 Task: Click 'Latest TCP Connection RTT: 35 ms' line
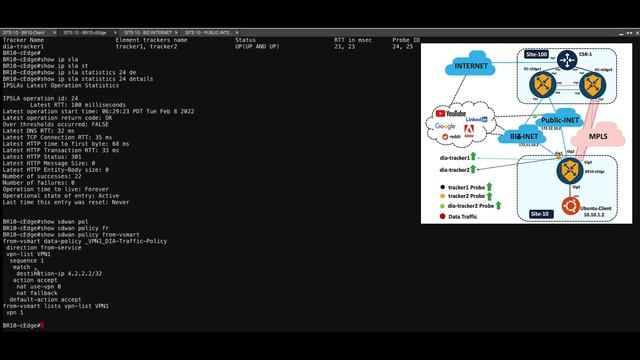(x=57, y=138)
